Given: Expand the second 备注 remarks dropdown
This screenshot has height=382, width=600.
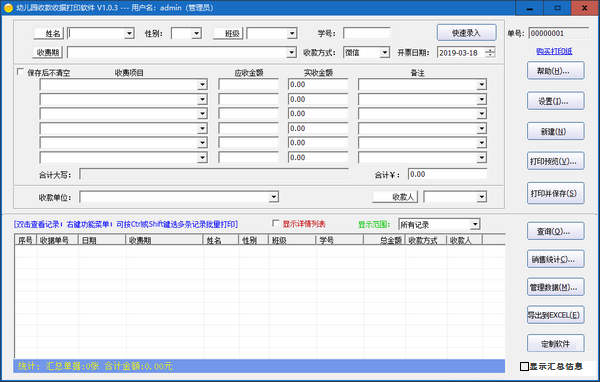Looking at the screenshot, I should point(482,100).
